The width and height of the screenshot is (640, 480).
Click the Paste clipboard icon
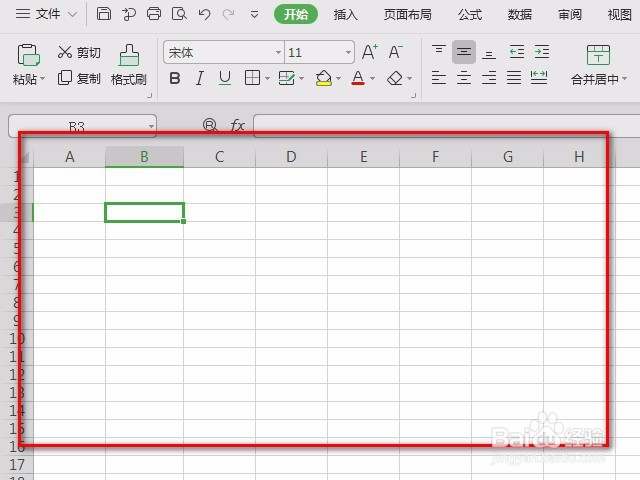pos(28,55)
